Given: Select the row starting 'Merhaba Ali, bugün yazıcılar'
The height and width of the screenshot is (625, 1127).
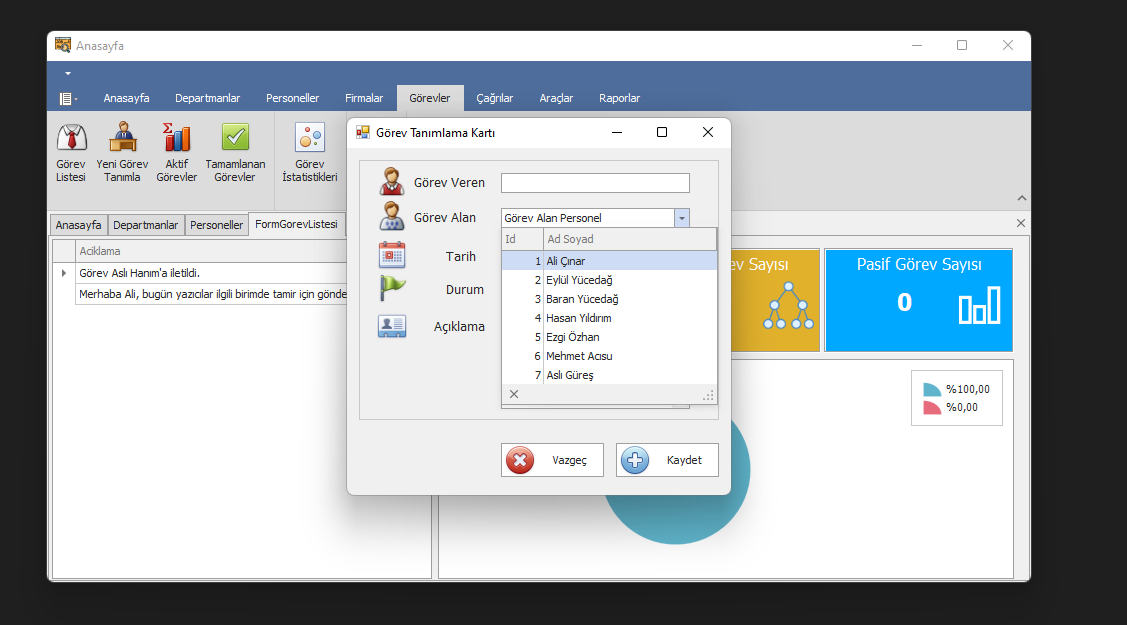Looking at the screenshot, I should (211, 294).
